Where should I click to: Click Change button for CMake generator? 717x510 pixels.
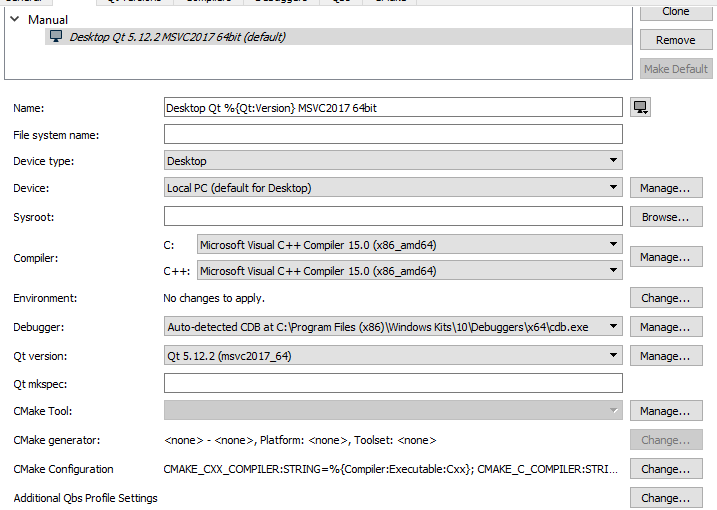[666, 440]
